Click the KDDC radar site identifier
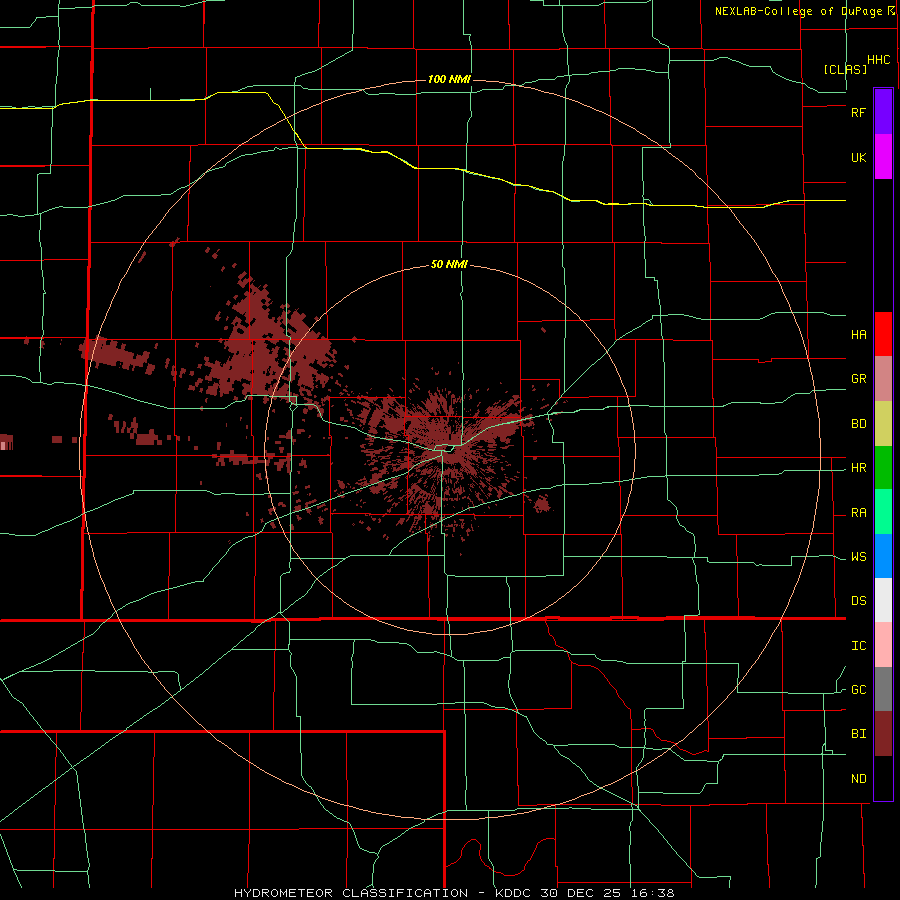Screen dimensions: 900x900 pyautogui.click(x=513, y=893)
